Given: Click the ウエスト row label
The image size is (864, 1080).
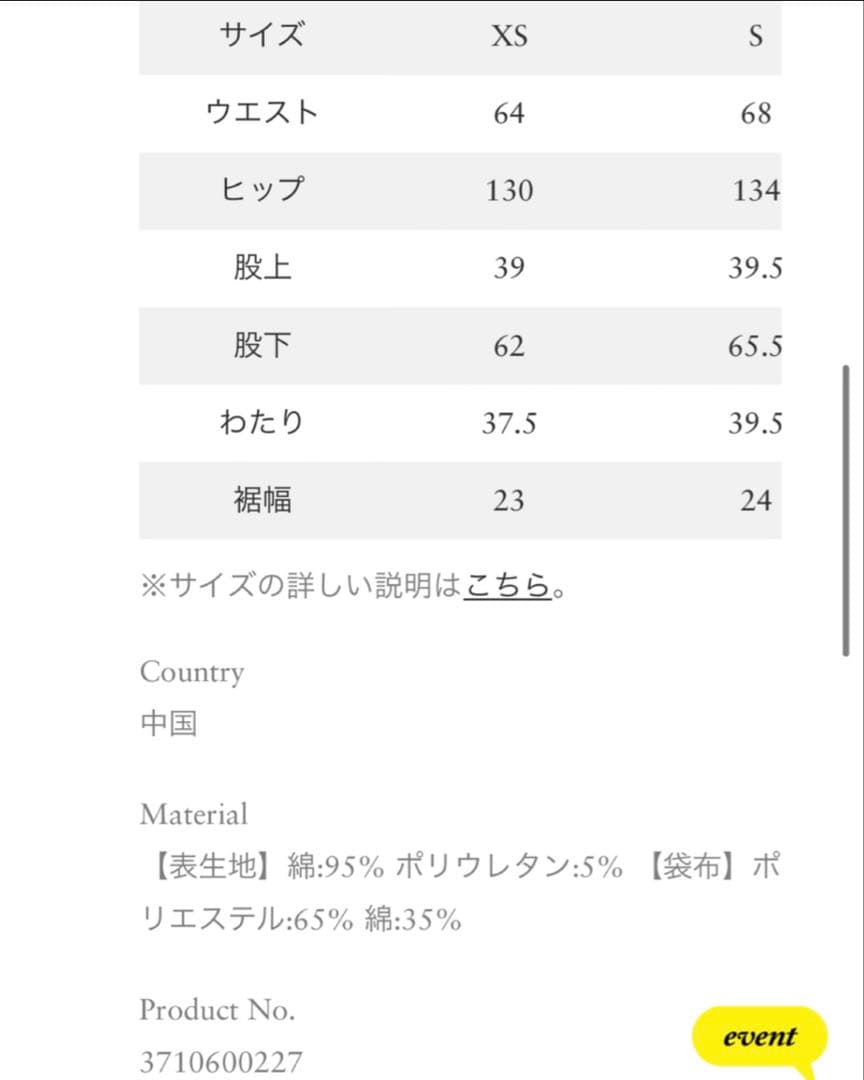Looking at the screenshot, I should pos(261,113).
